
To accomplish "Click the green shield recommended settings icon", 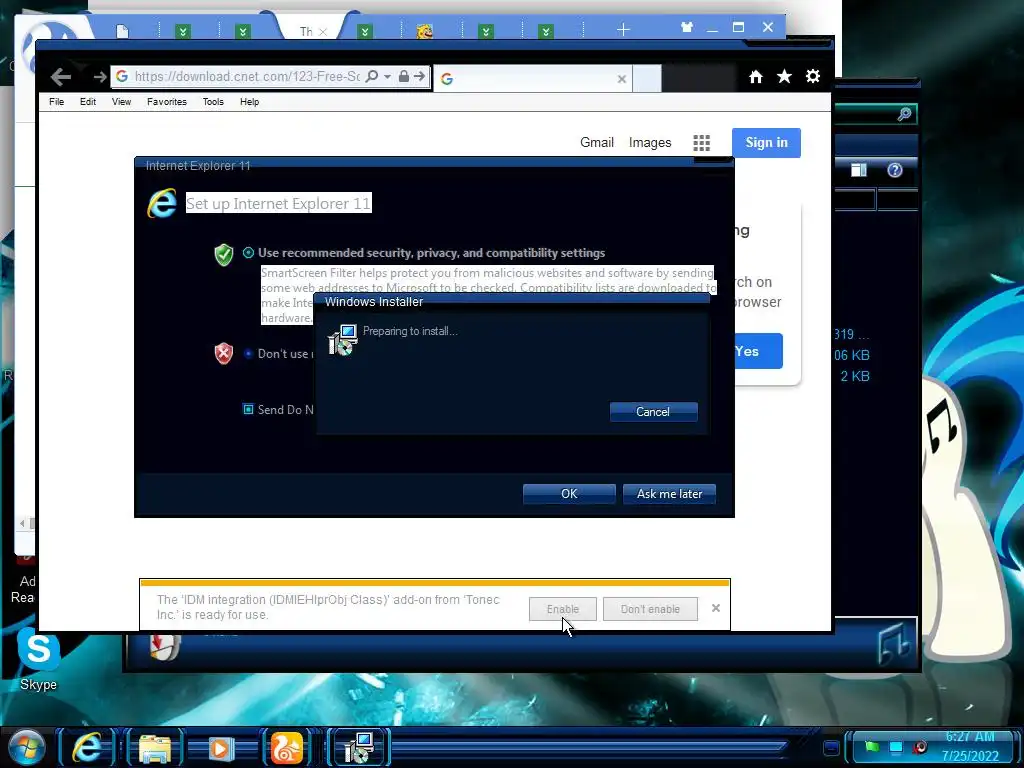I will [223, 255].
